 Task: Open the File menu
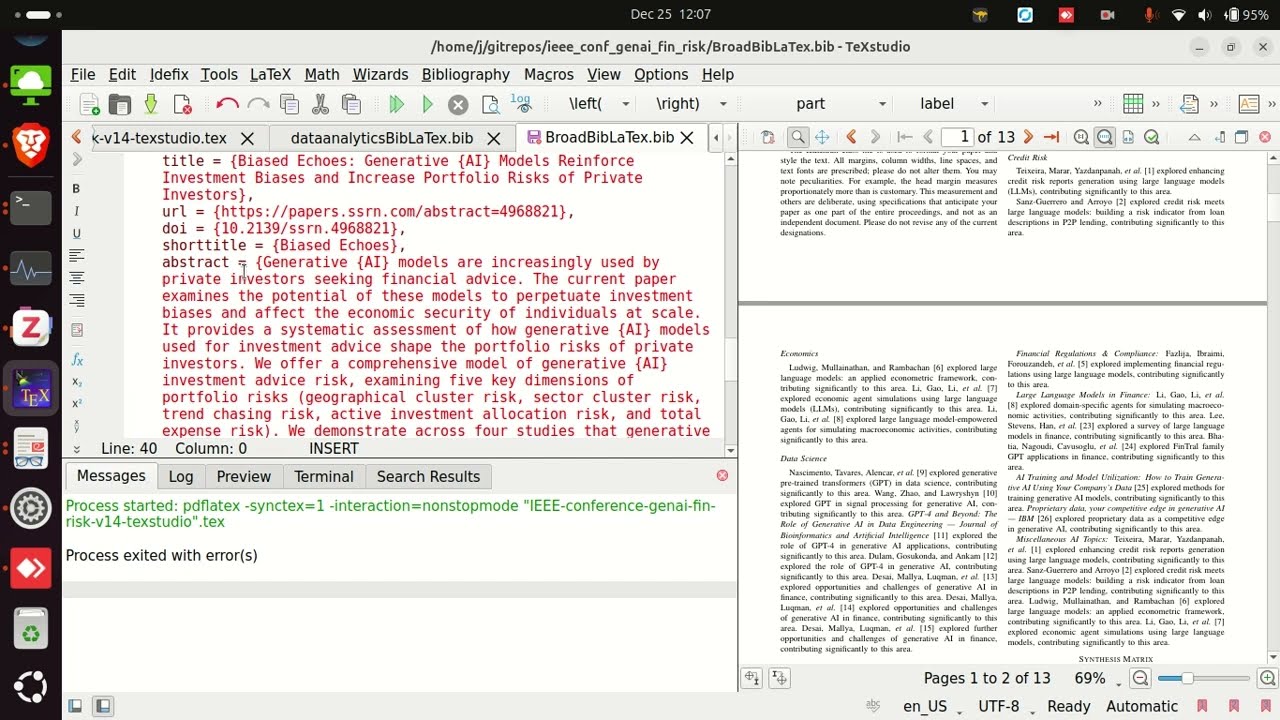[x=83, y=74]
